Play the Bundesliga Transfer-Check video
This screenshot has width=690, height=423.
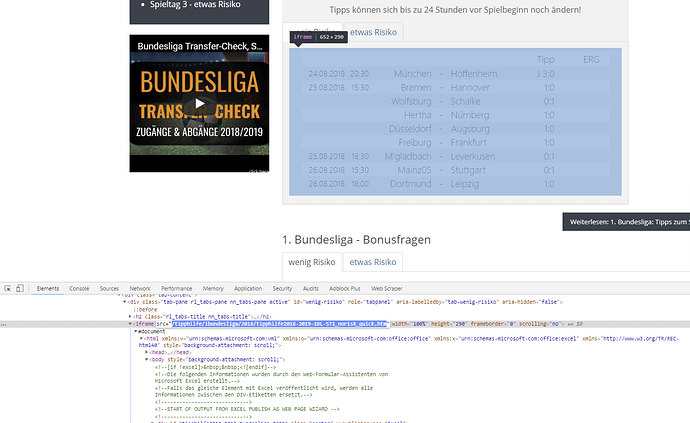[200, 103]
